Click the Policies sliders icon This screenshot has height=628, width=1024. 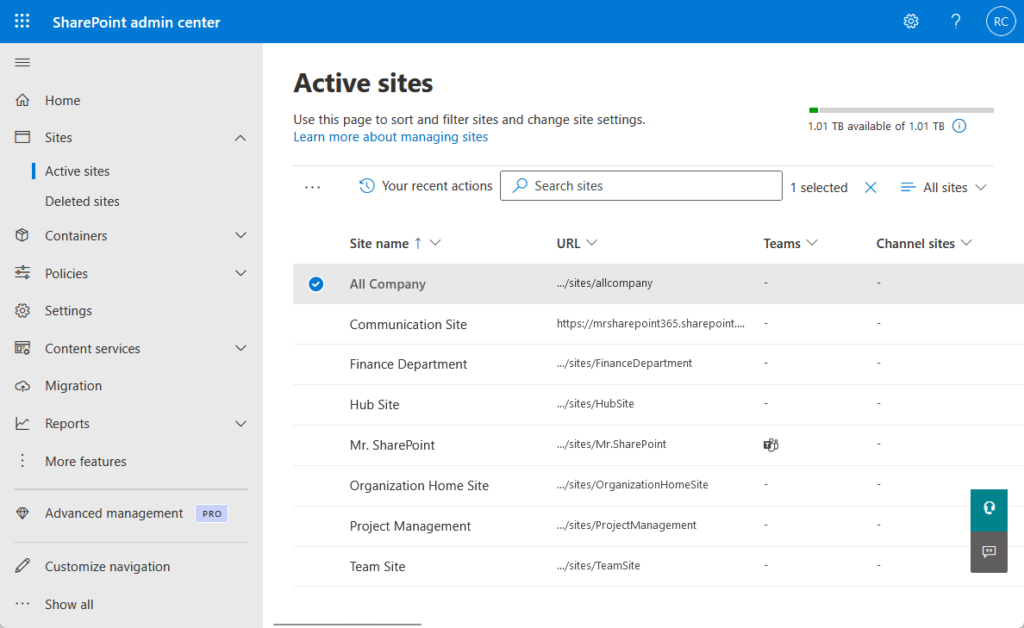click(22, 273)
